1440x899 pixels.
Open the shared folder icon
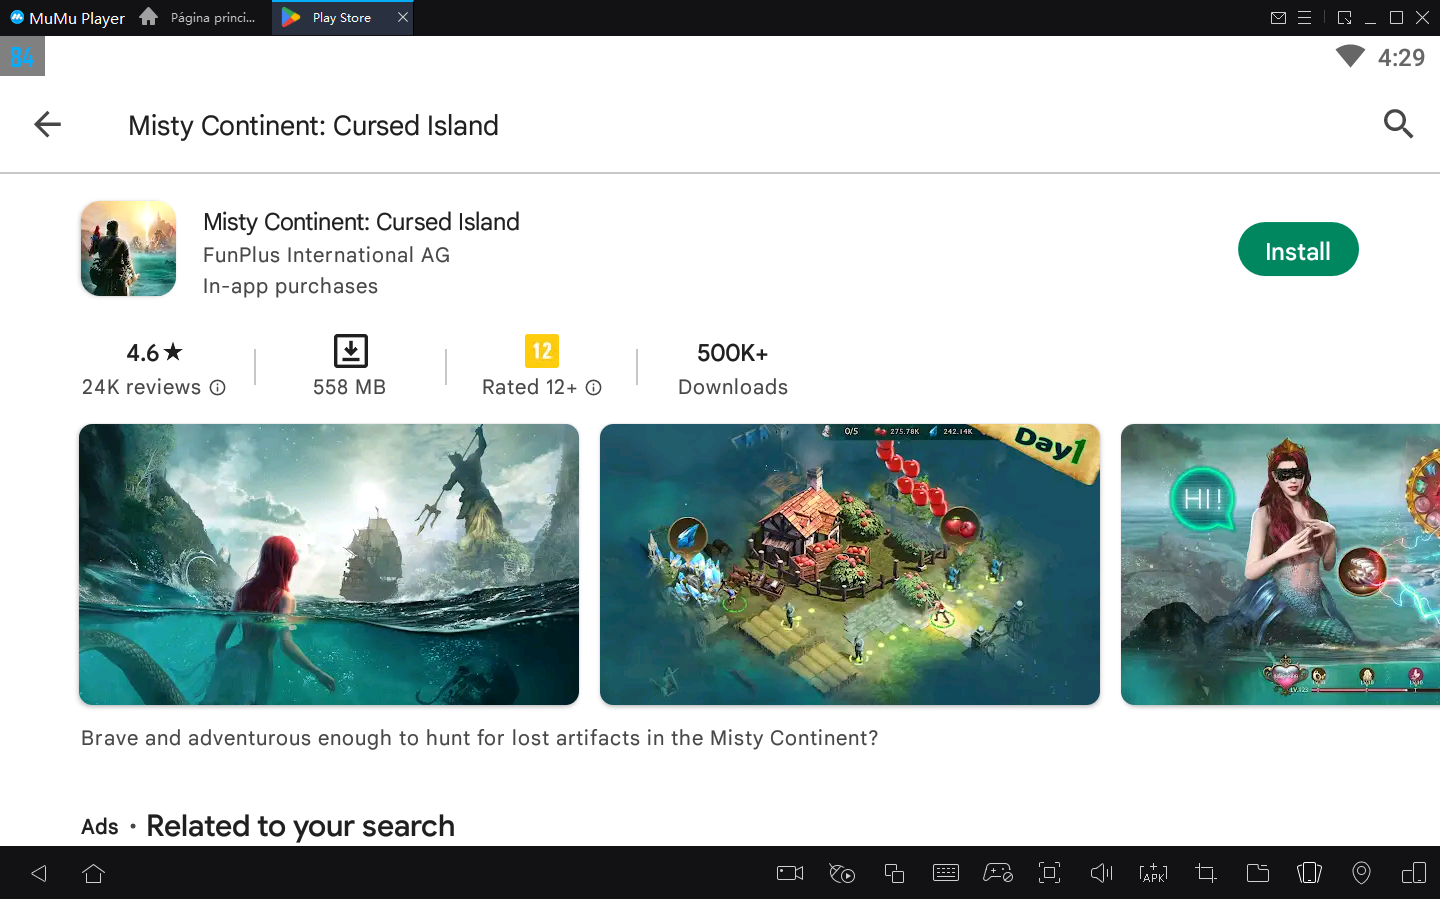pos(1258,873)
